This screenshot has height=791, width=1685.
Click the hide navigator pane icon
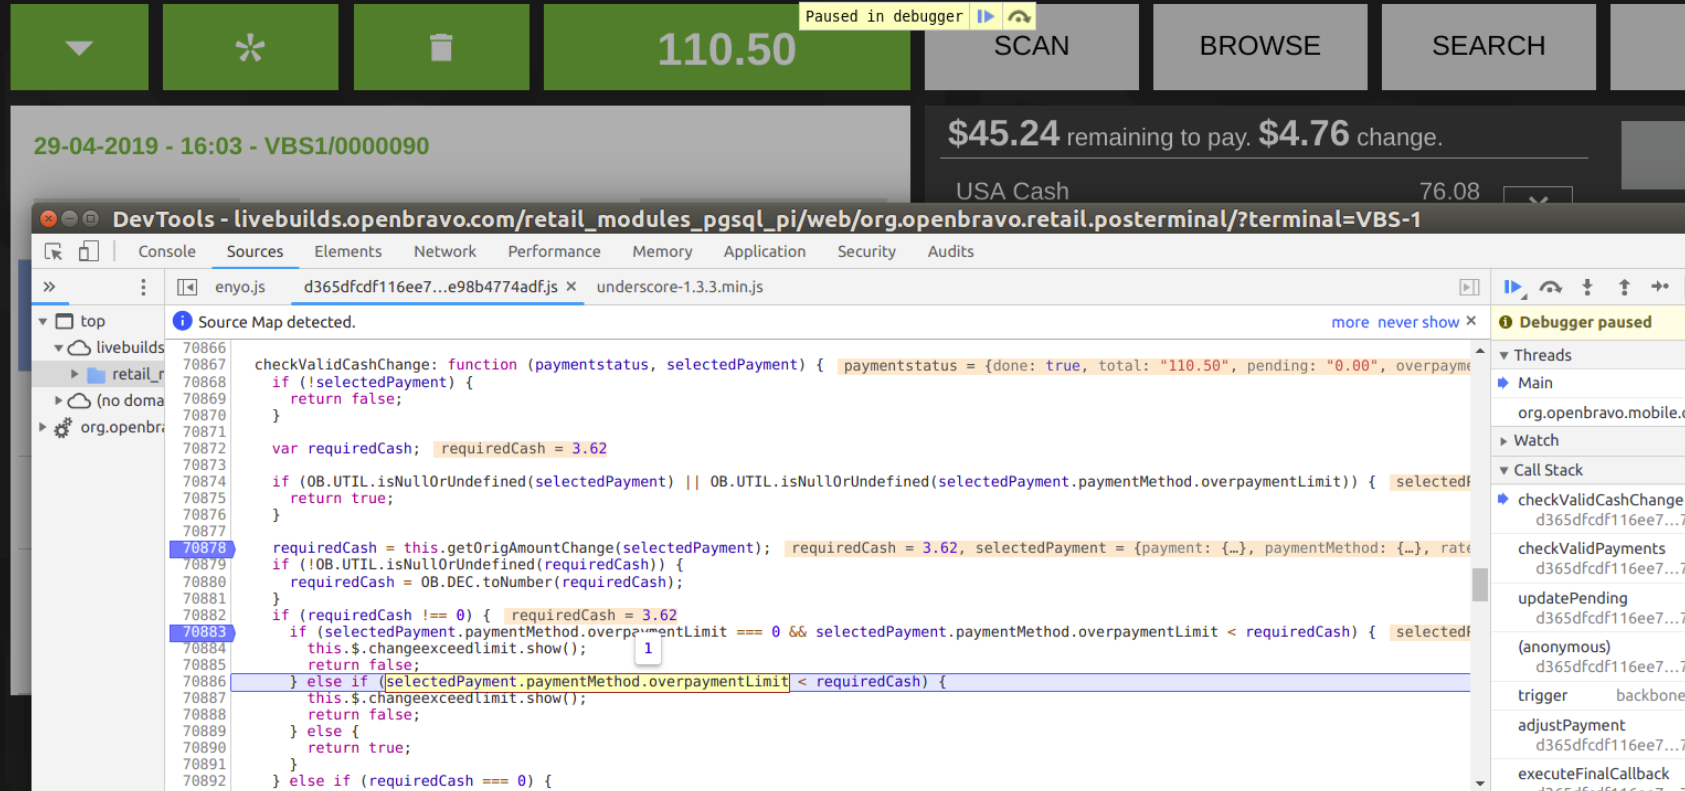187,288
